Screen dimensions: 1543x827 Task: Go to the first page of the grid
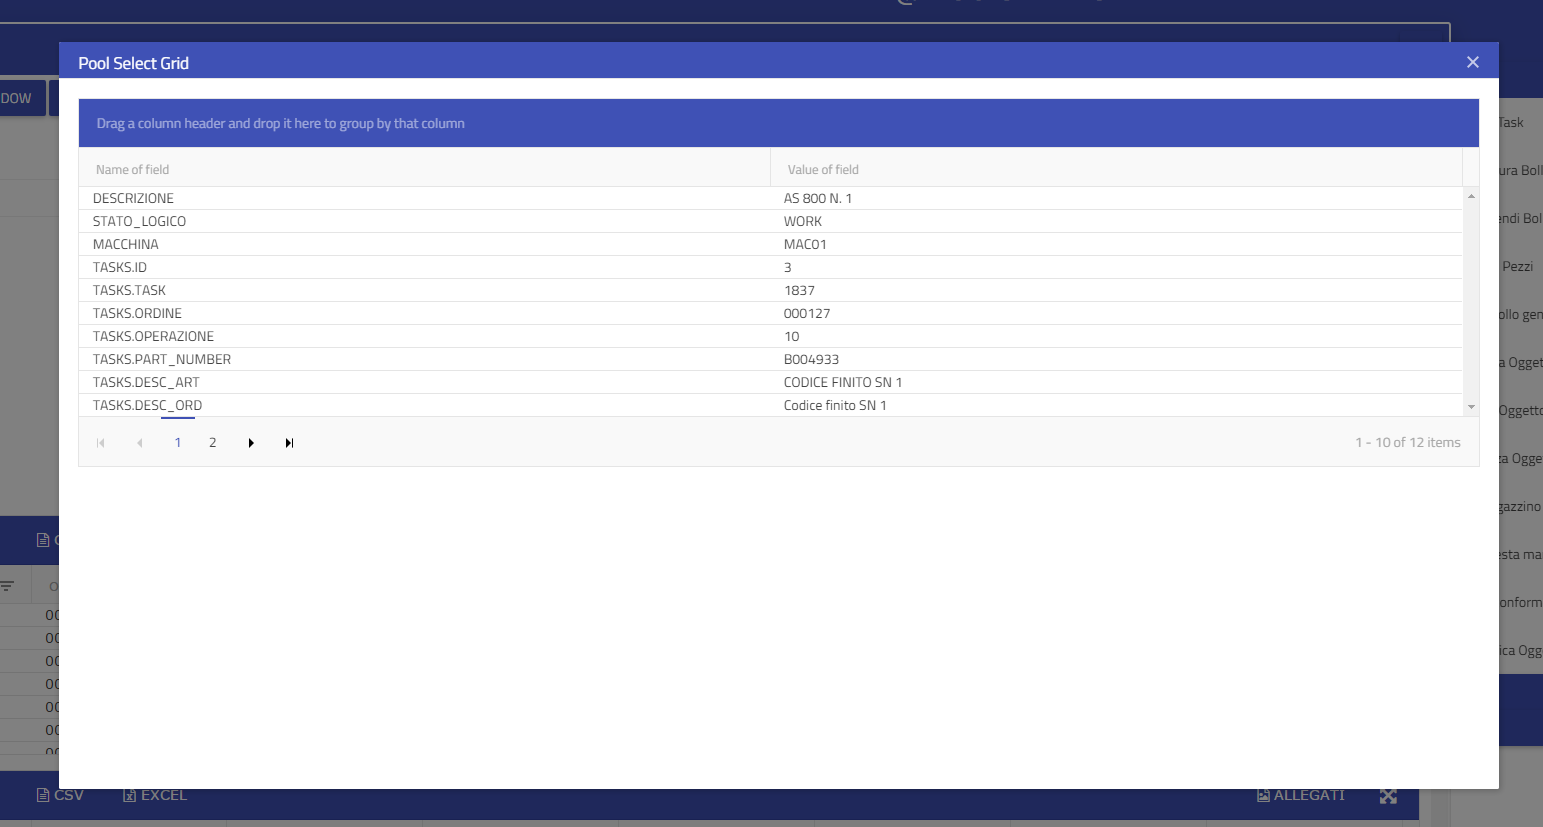pos(100,443)
